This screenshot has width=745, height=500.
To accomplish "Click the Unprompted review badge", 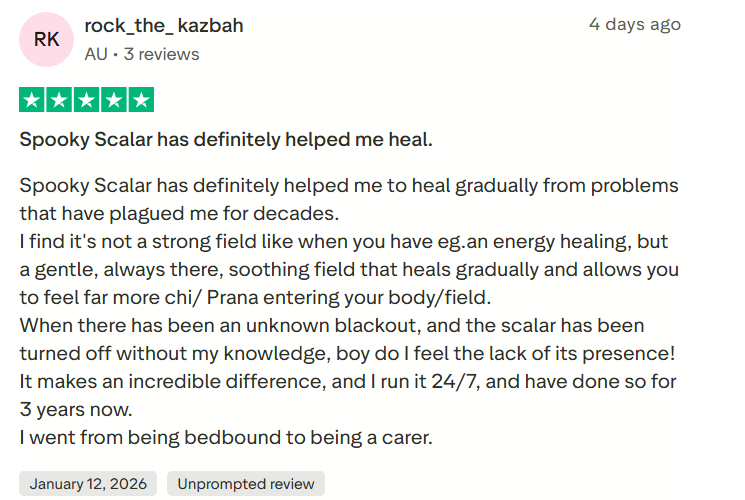I will pos(246,484).
